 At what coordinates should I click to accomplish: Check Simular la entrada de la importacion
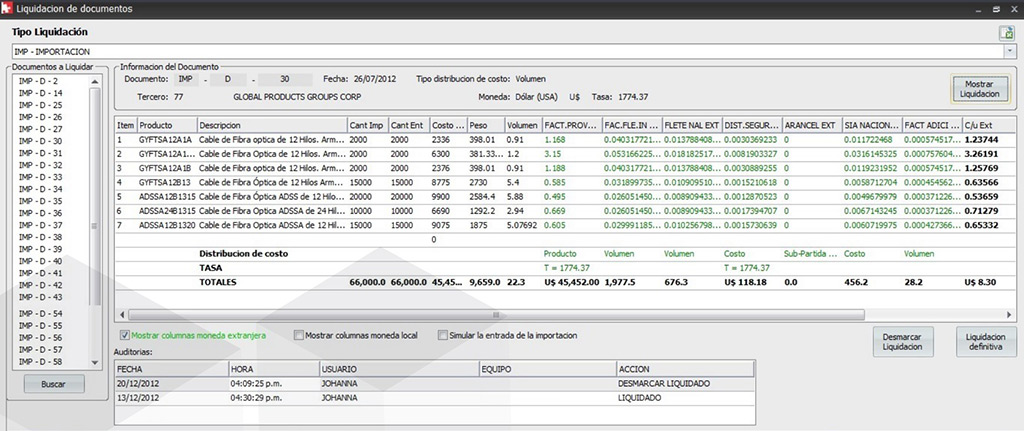pyautogui.click(x=443, y=336)
